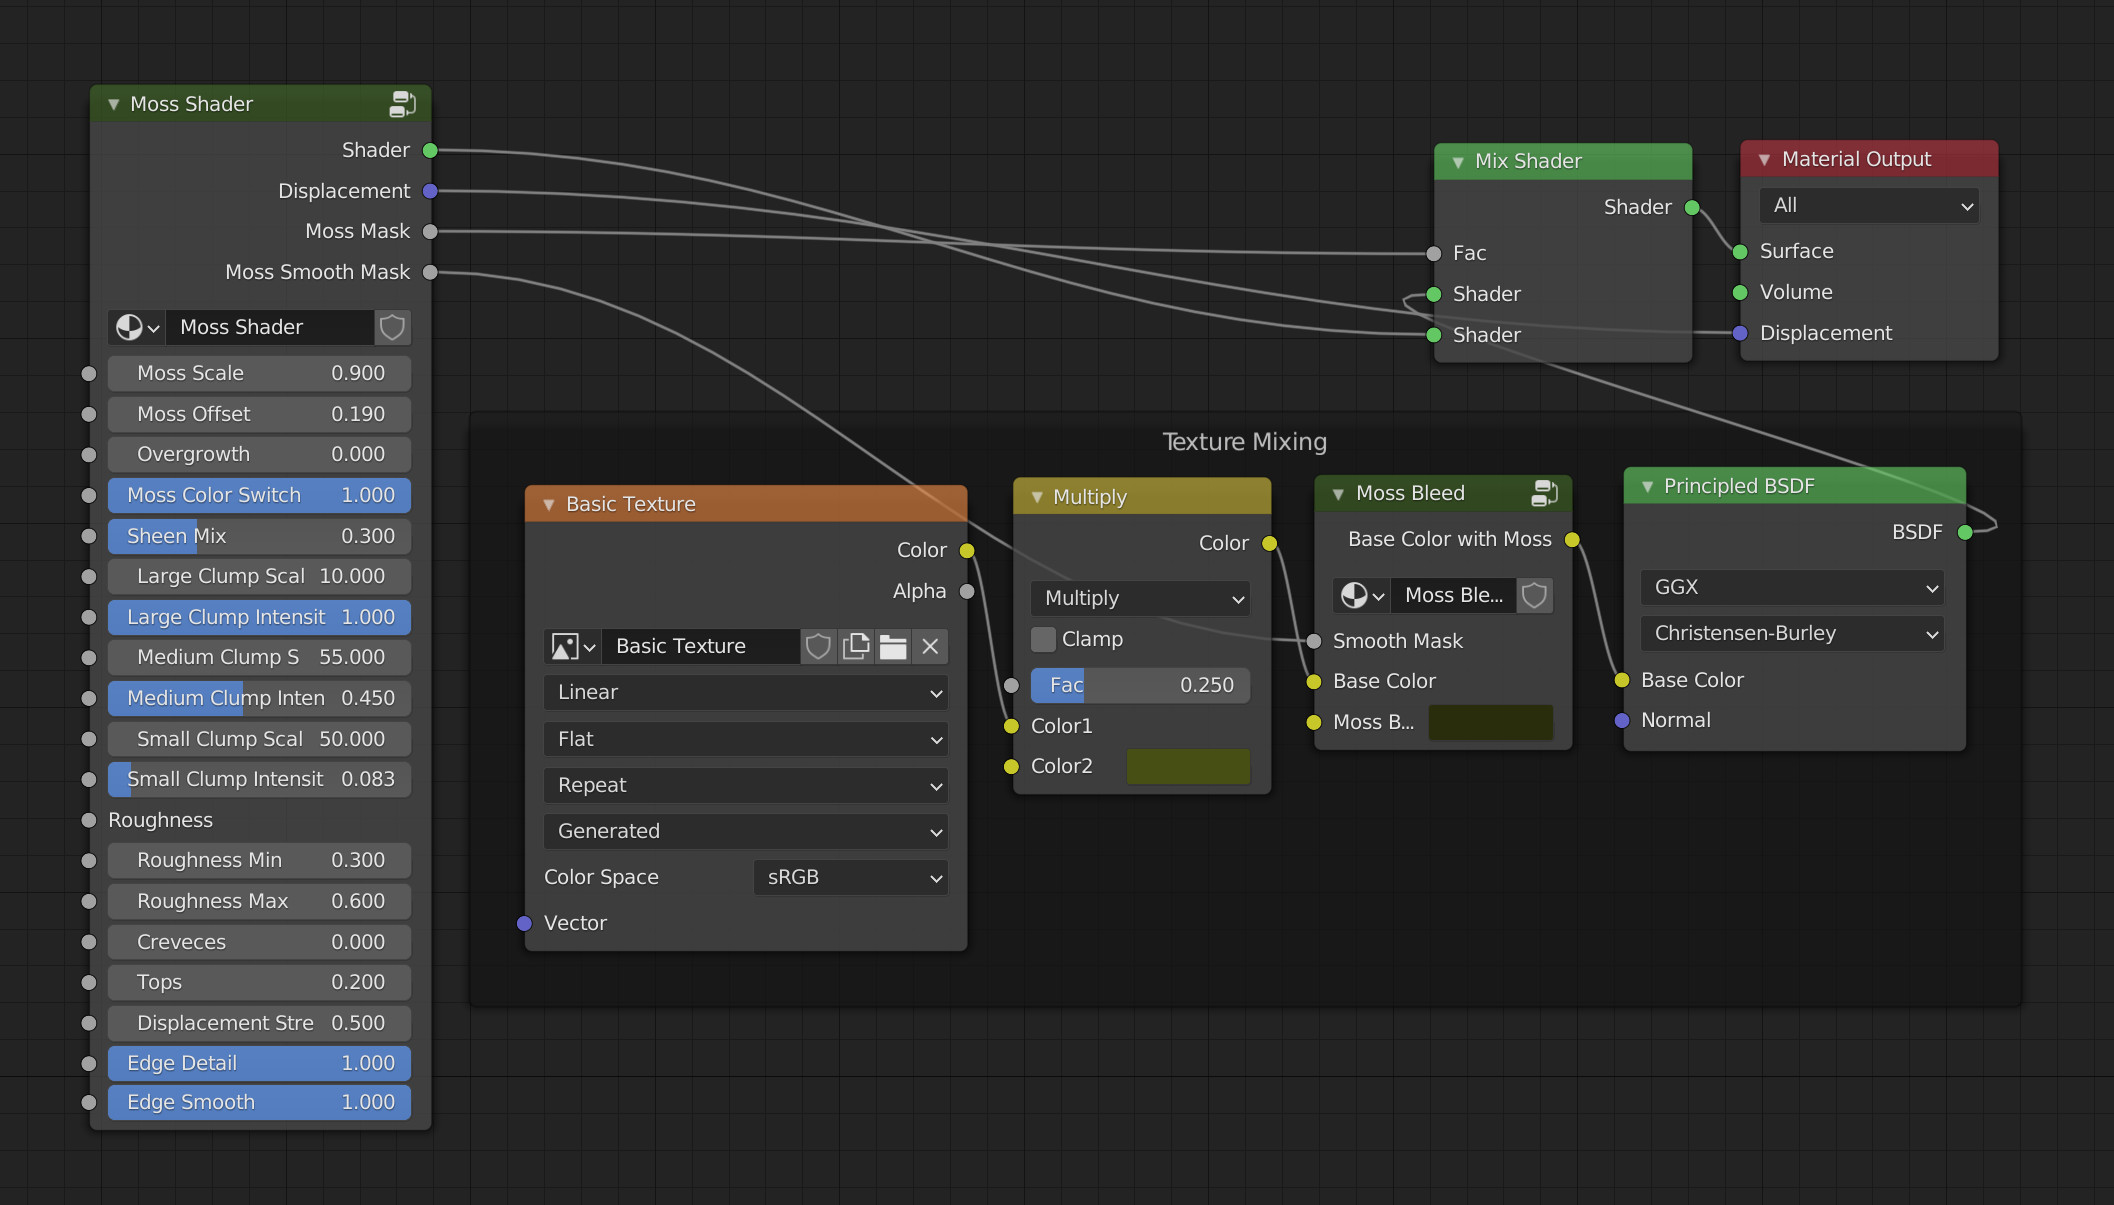
Task: Open image file folder icon in Basic Texture
Action: [893, 646]
